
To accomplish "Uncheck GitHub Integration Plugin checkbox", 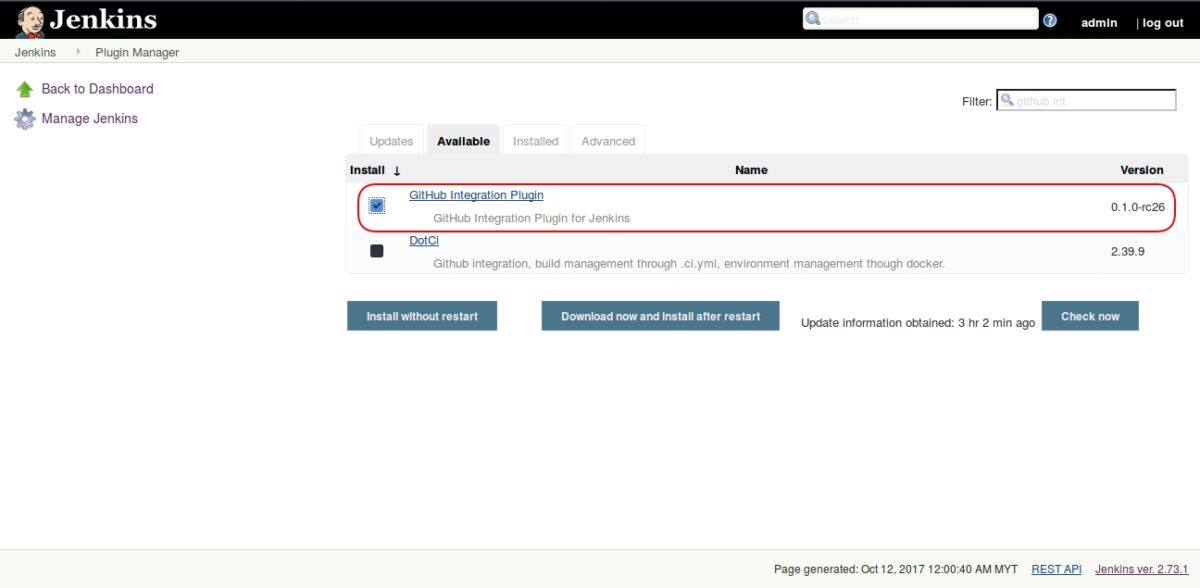I will [377, 205].
